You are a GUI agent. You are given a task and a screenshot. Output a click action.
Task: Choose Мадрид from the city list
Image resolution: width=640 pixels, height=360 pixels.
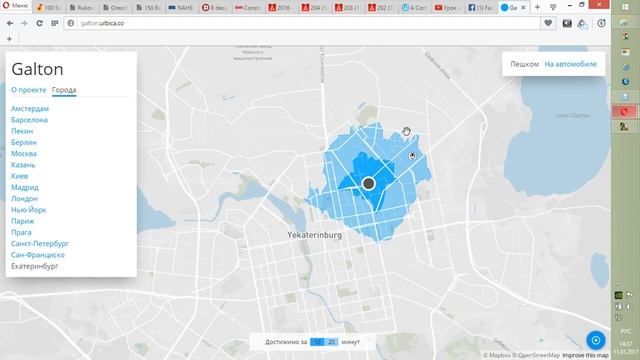click(25, 187)
